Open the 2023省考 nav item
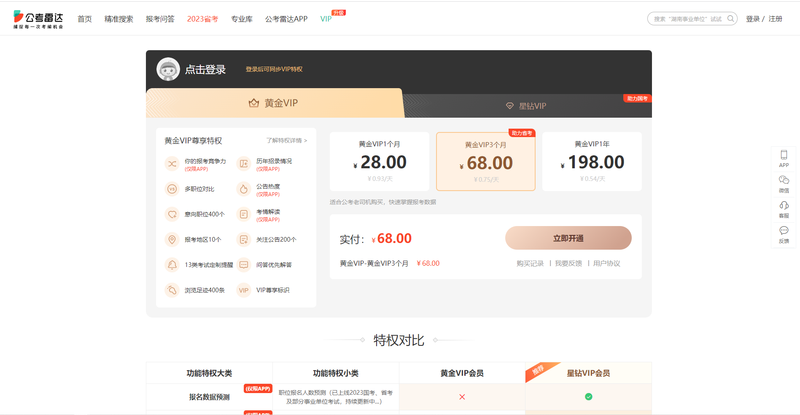 click(203, 19)
